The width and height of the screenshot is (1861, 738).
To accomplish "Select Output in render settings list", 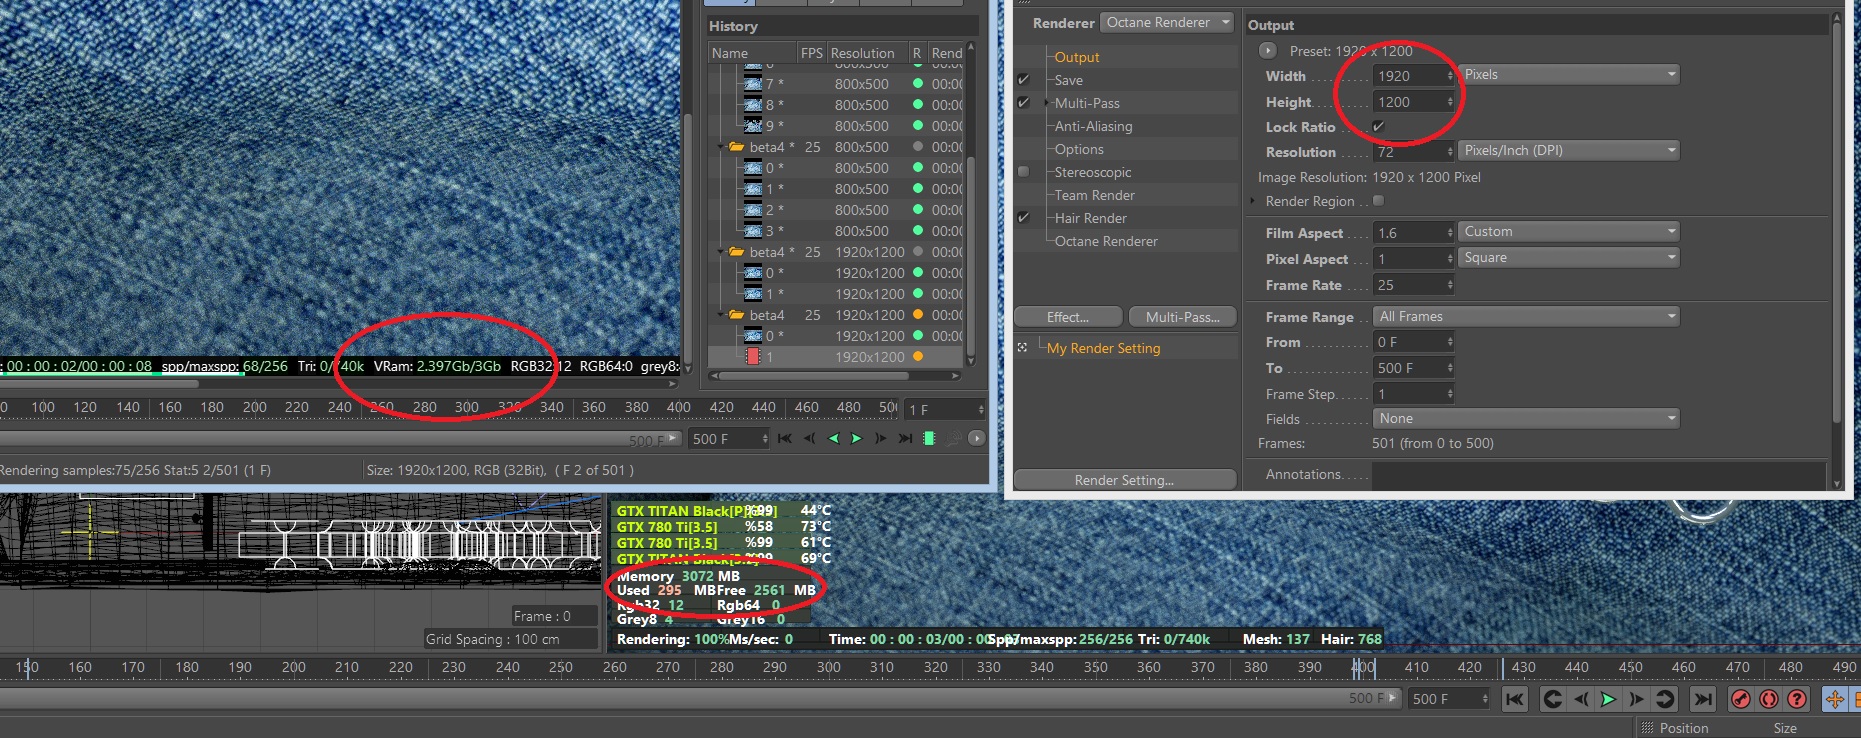I will [1077, 58].
